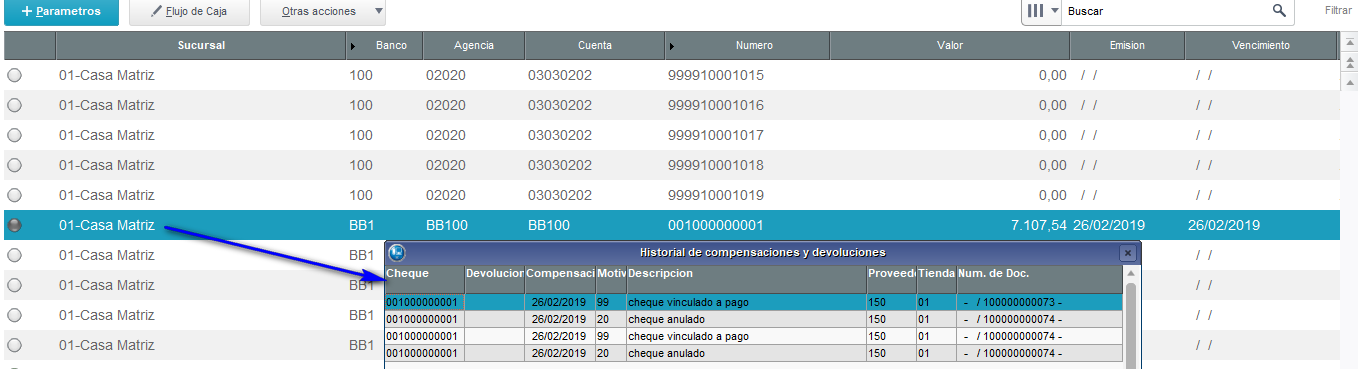Select radio for cheque 999910001017 row
Viewport: 1358px width, 369px height.
coord(15,135)
